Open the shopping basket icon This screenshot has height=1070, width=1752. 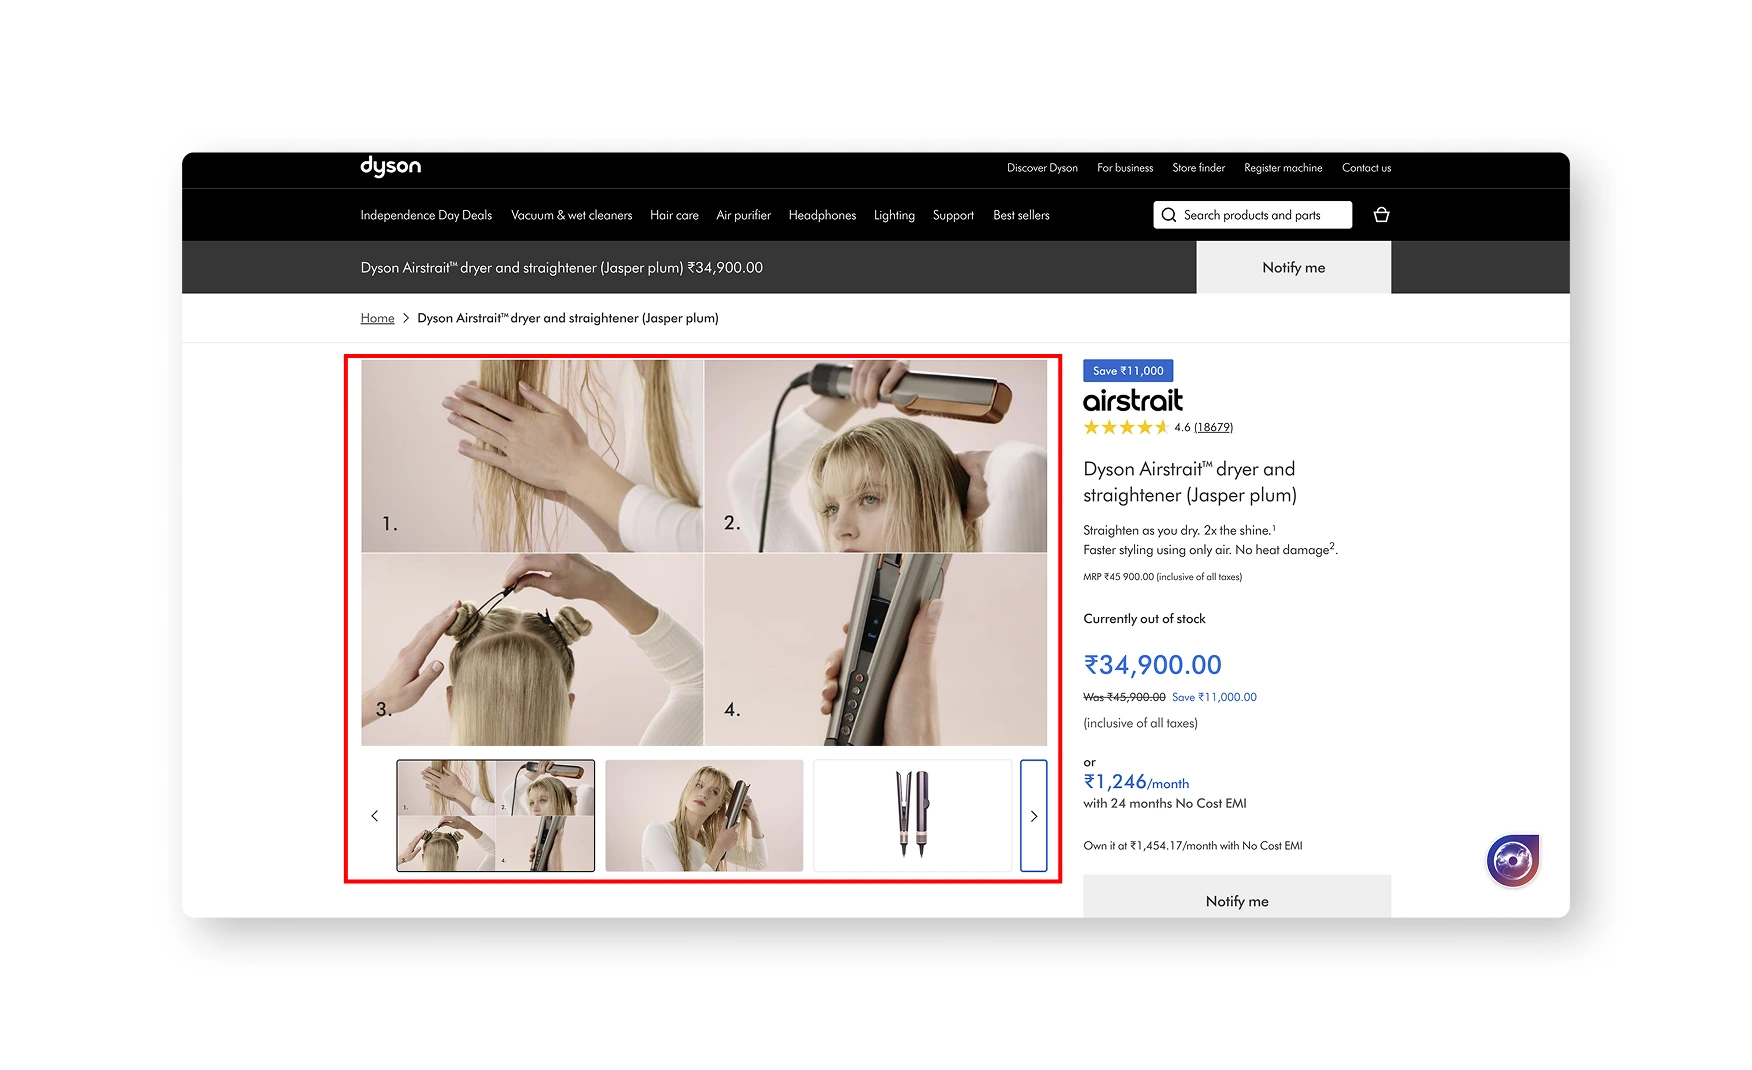(1381, 215)
